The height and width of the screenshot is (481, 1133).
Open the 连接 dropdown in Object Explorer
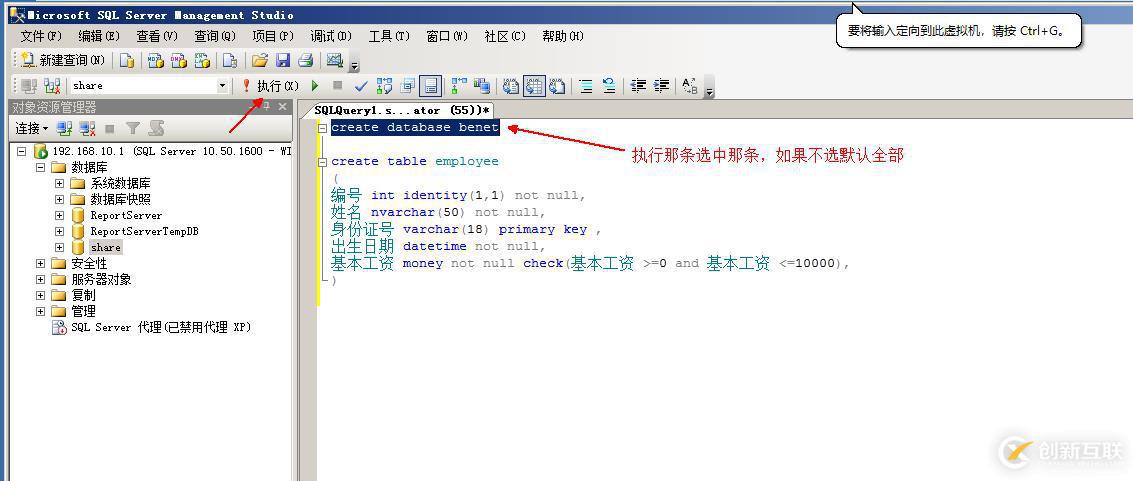[x=32, y=128]
